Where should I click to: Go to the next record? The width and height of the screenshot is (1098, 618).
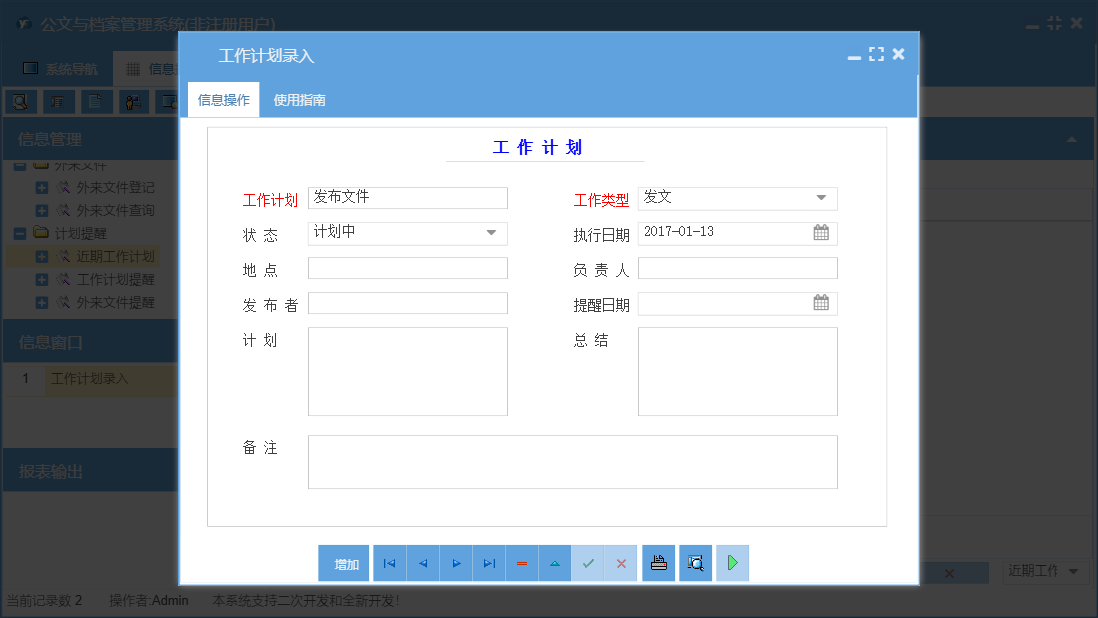click(455, 563)
